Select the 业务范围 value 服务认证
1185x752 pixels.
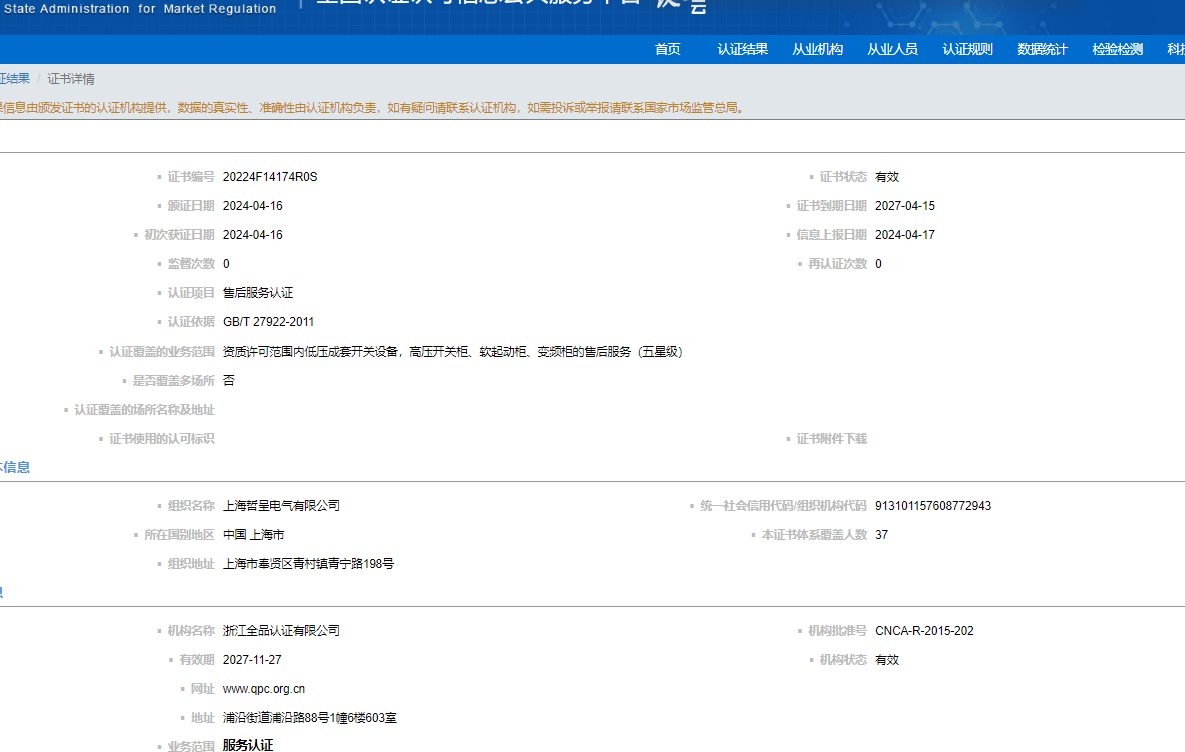248,745
